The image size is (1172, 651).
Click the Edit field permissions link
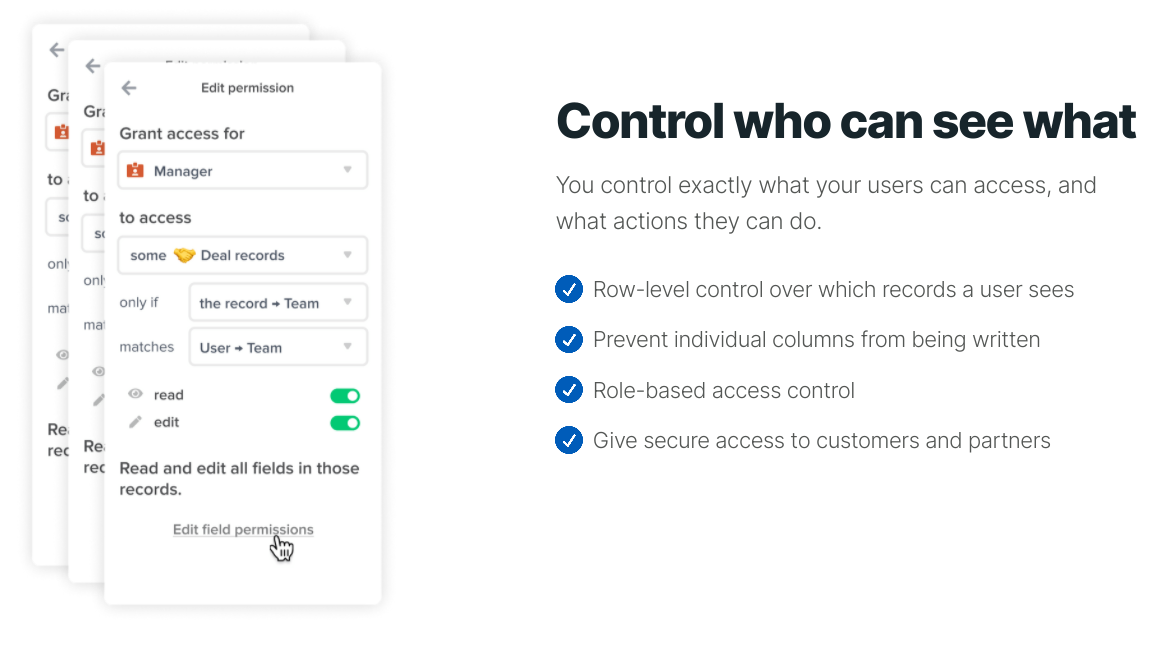[243, 529]
